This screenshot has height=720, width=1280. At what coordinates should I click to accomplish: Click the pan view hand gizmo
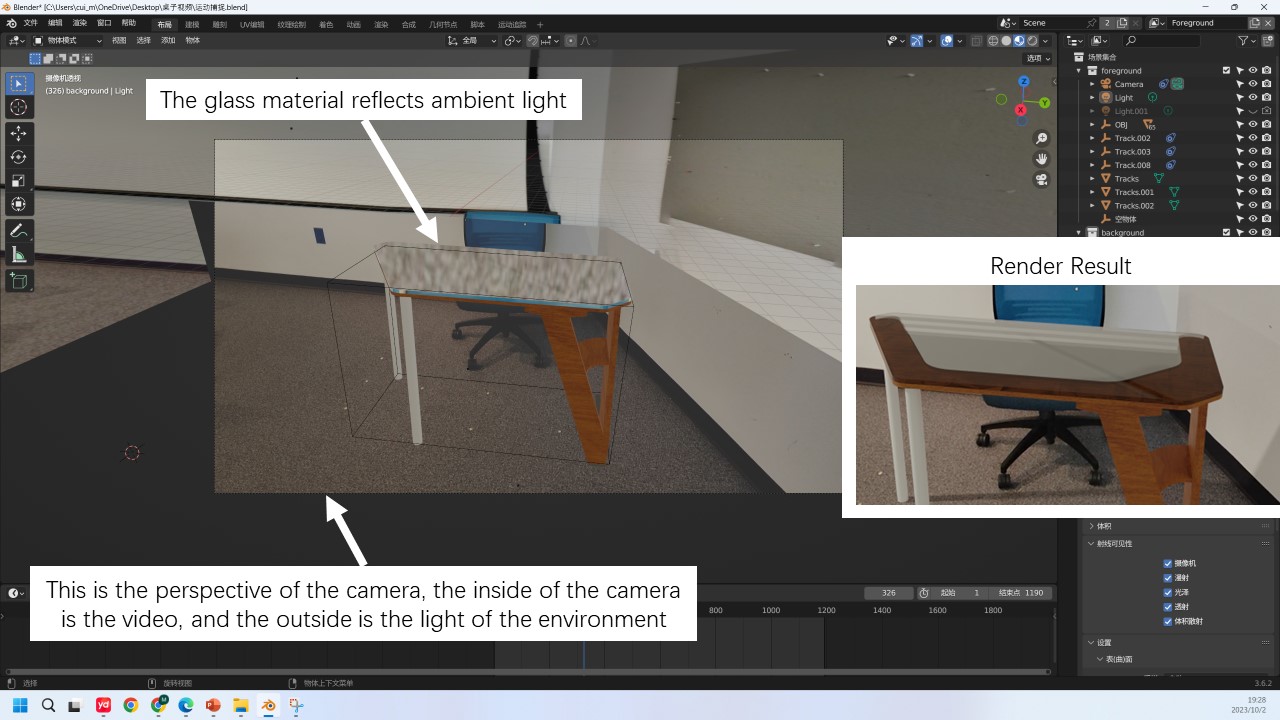coord(1041,159)
